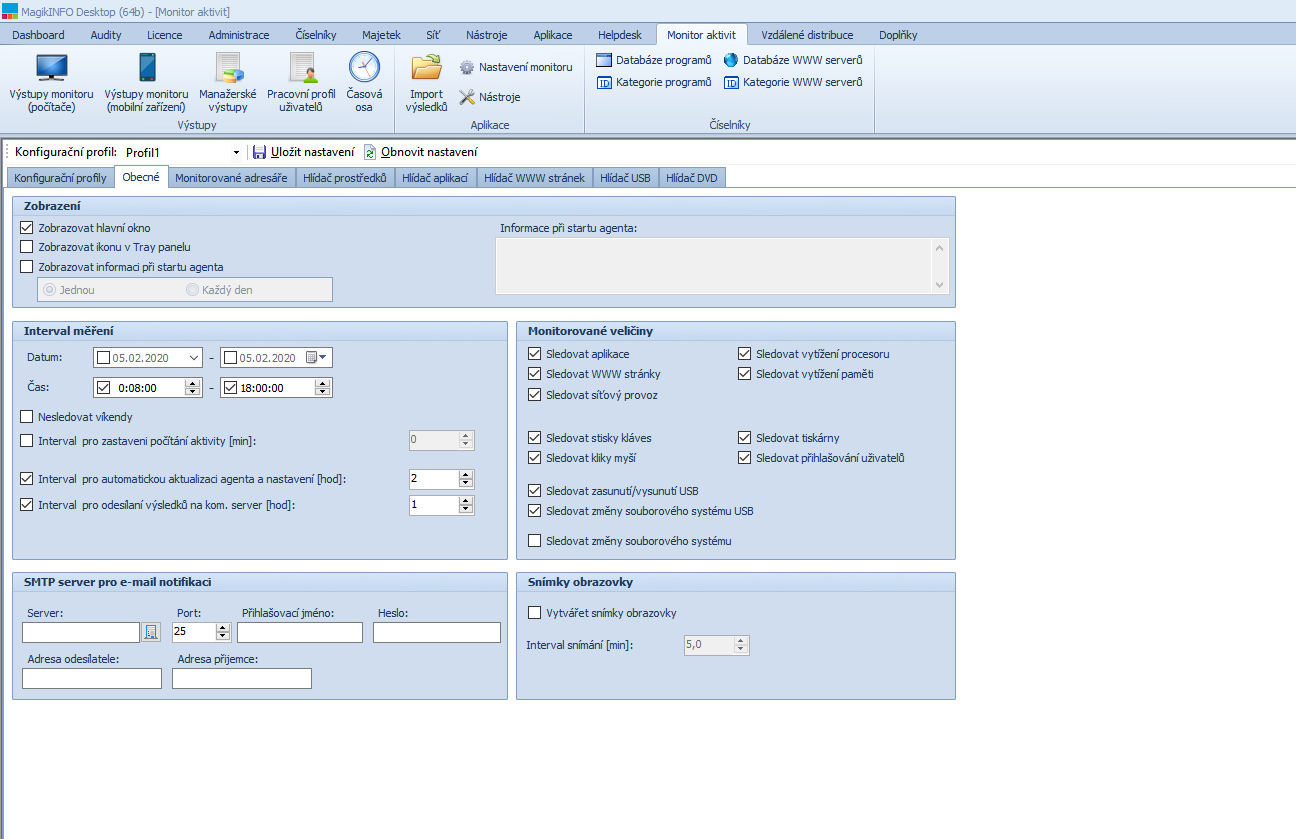Enable Vytvářet snímky obrazovky checkbox
This screenshot has width=1296, height=839.
[534, 613]
